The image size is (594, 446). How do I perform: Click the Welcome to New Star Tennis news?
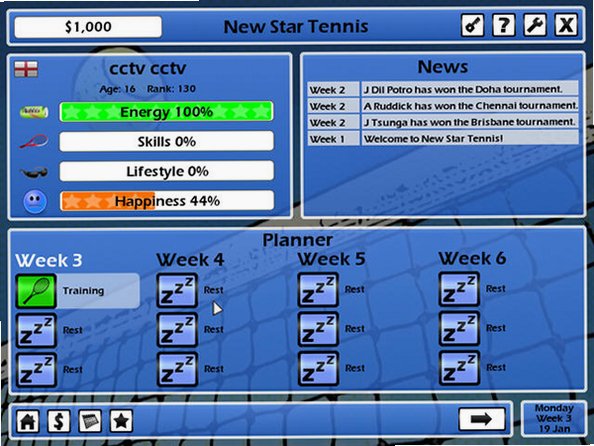tap(443, 139)
